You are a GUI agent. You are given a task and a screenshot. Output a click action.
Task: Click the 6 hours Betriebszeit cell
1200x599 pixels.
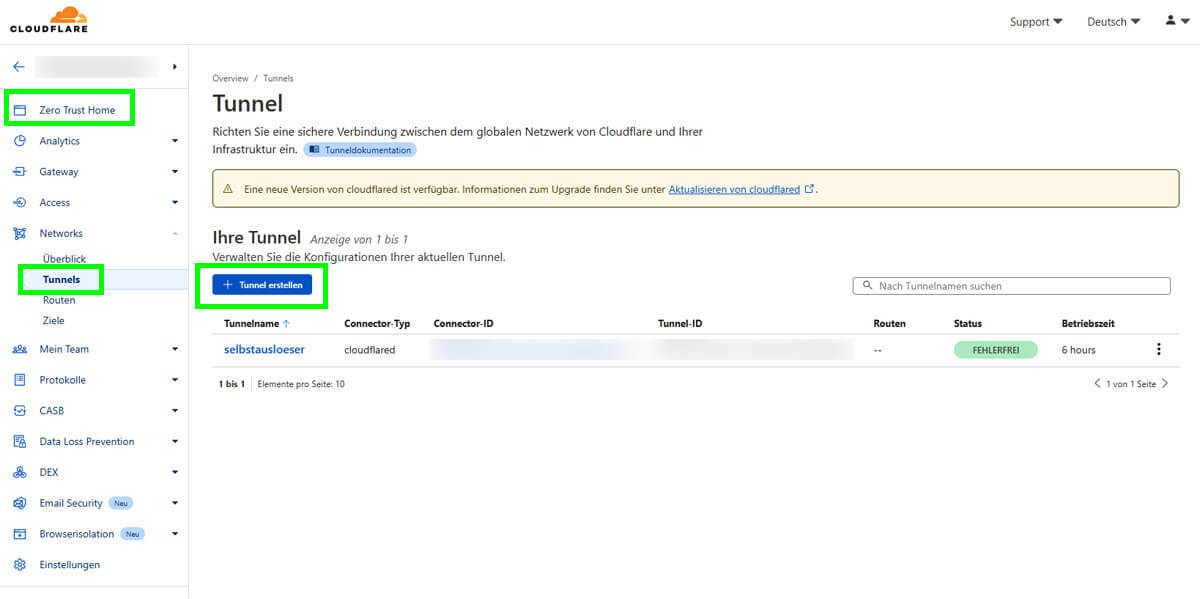pyautogui.click(x=1078, y=350)
